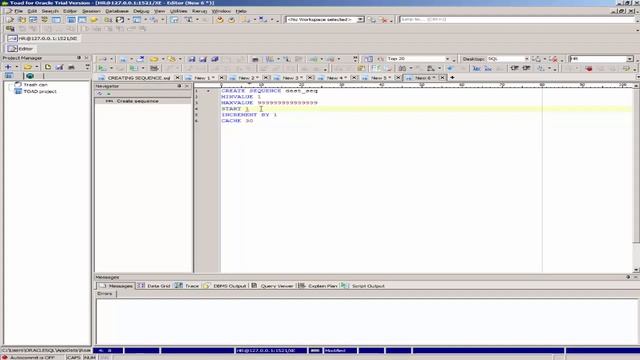The image size is (640, 360).
Task: Open the Script Output tab
Action: click(363, 286)
